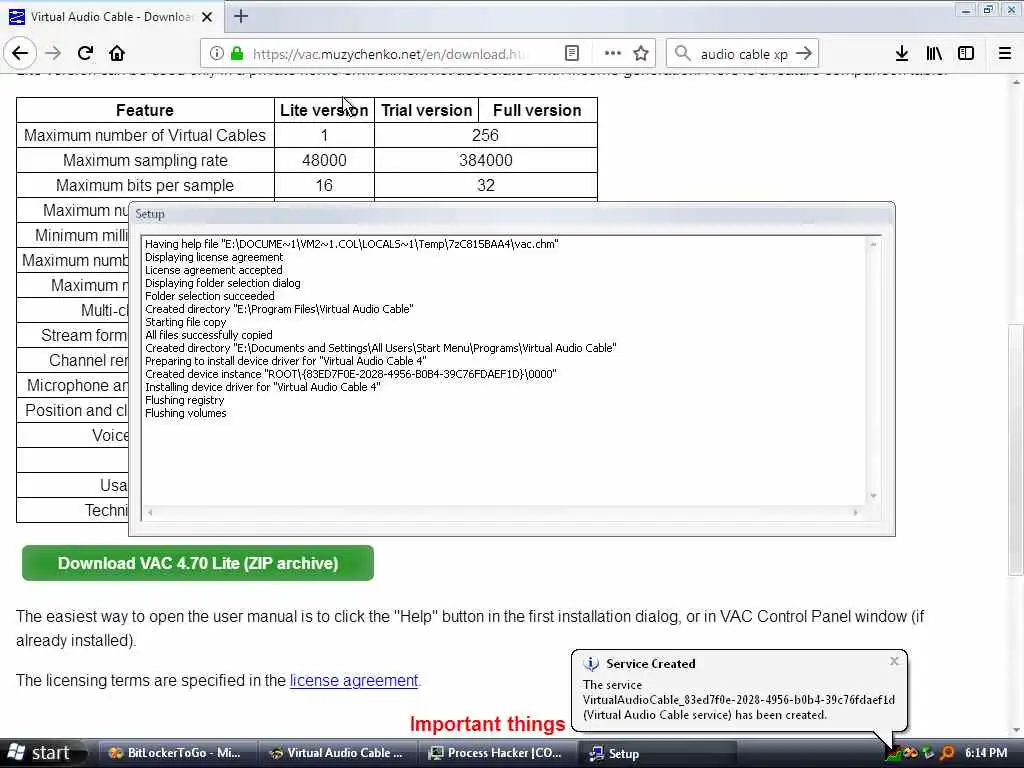The height and width of the screenshot is (768, 1024).
Task: Select the Setup taskbar button
Action: point(658,753)
